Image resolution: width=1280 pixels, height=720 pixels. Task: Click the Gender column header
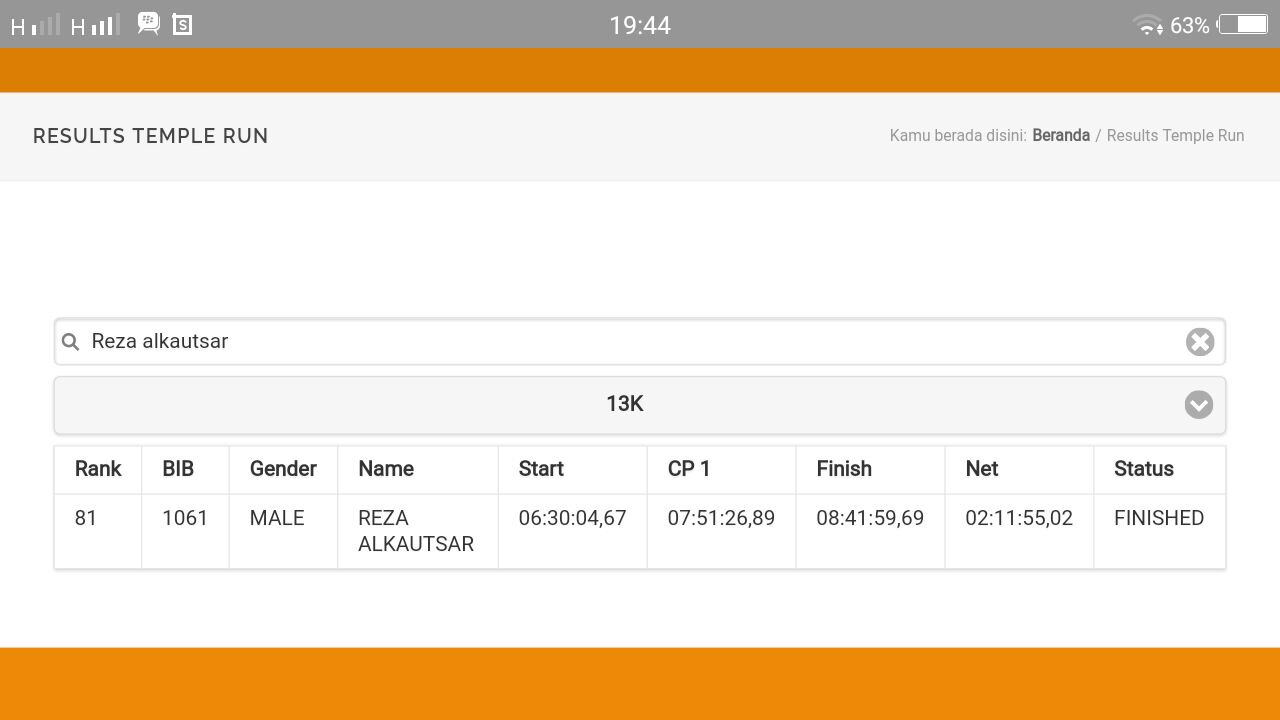pos(283,469)
